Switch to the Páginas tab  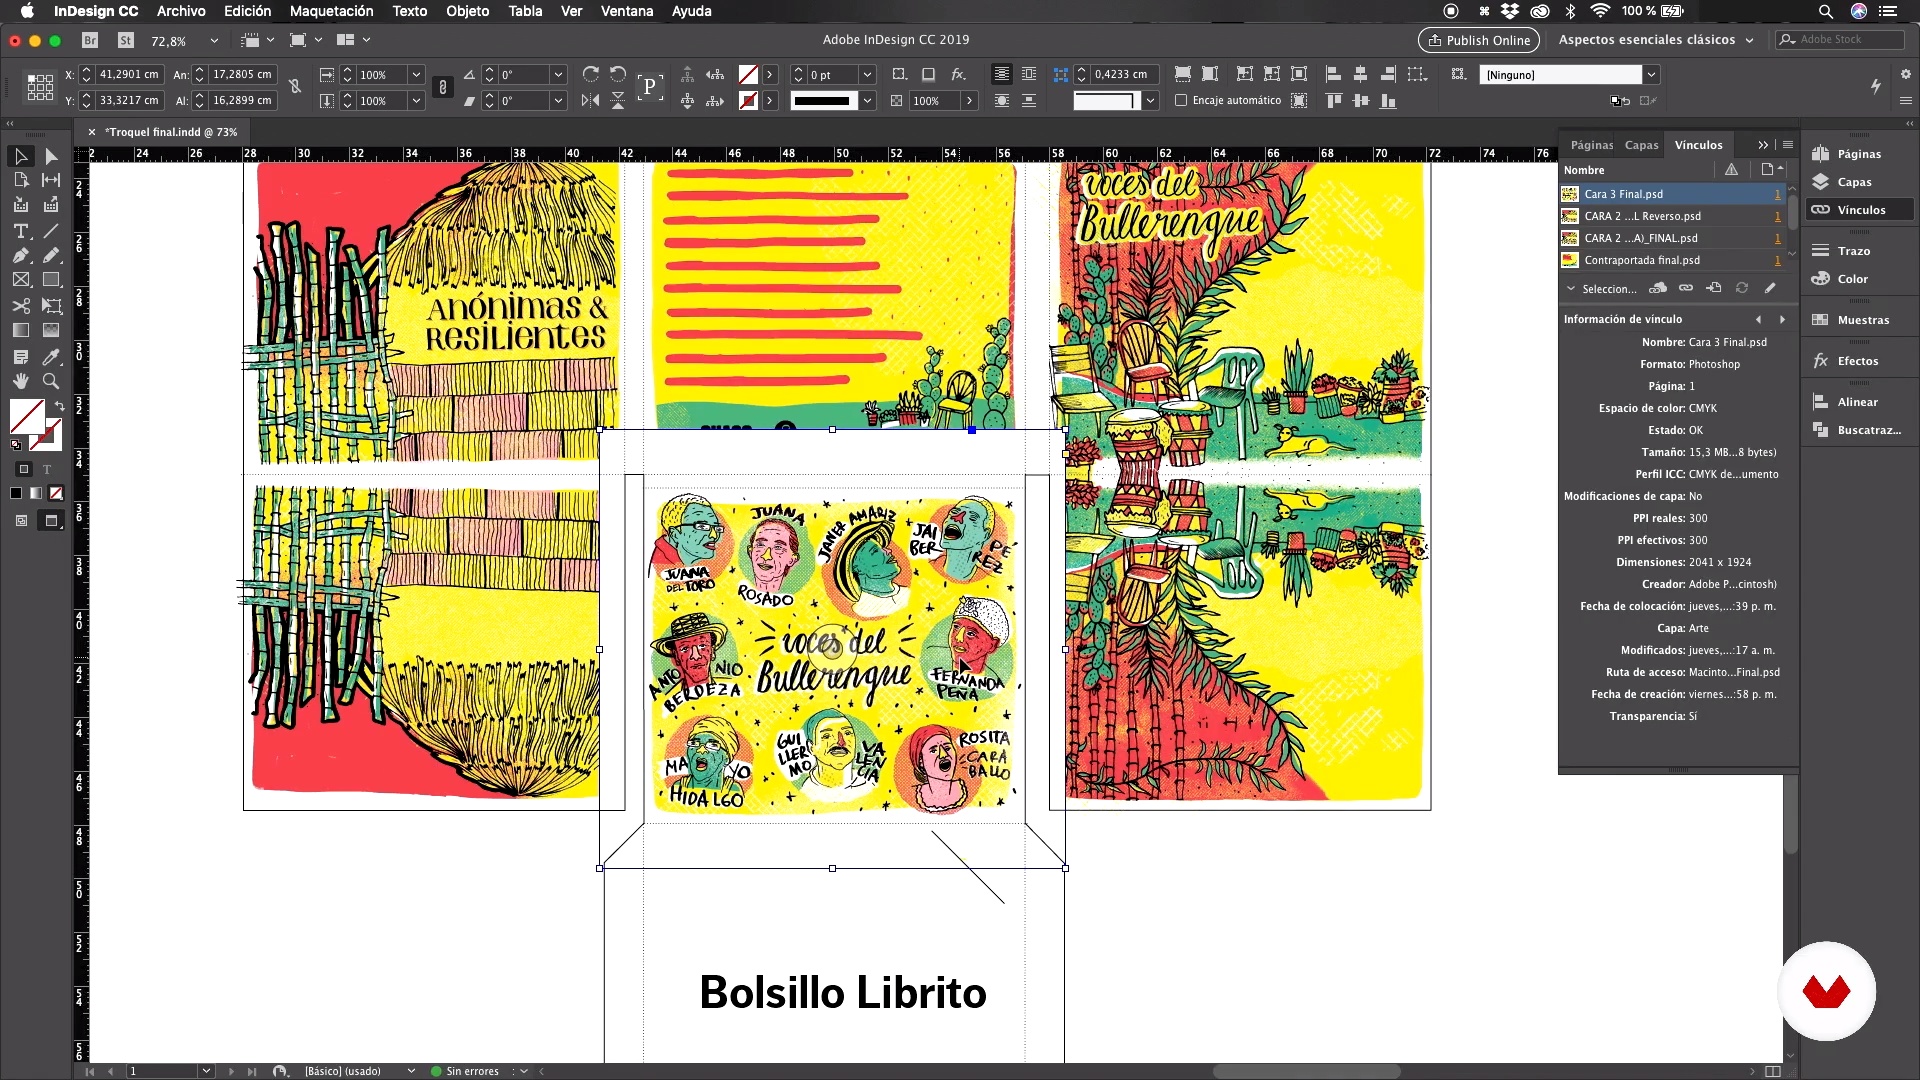coord(1591,145)
